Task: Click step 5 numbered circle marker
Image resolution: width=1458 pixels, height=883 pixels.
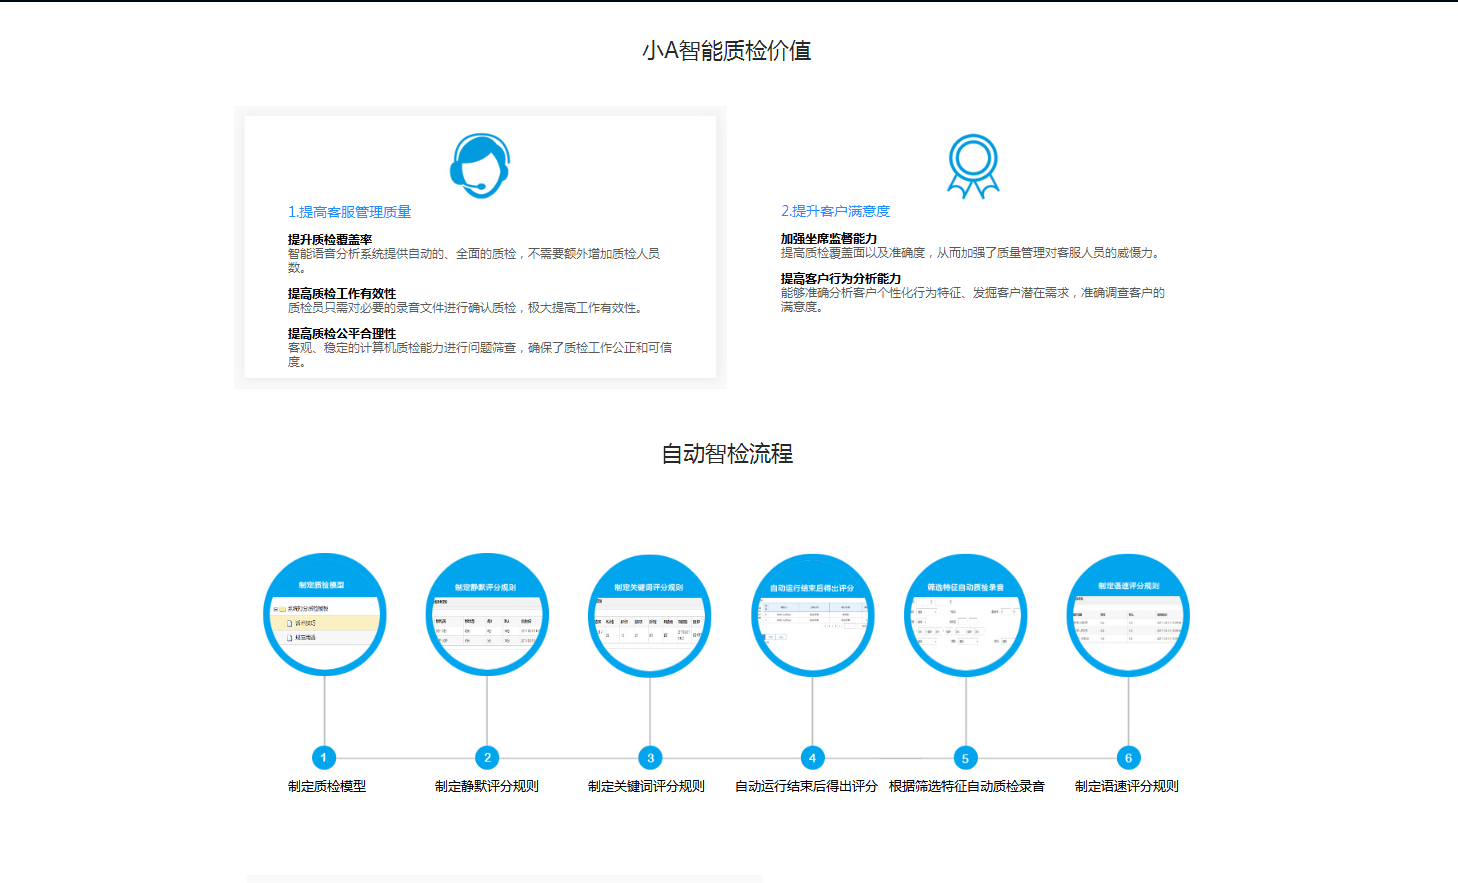Action: click(x=965, y=758)
